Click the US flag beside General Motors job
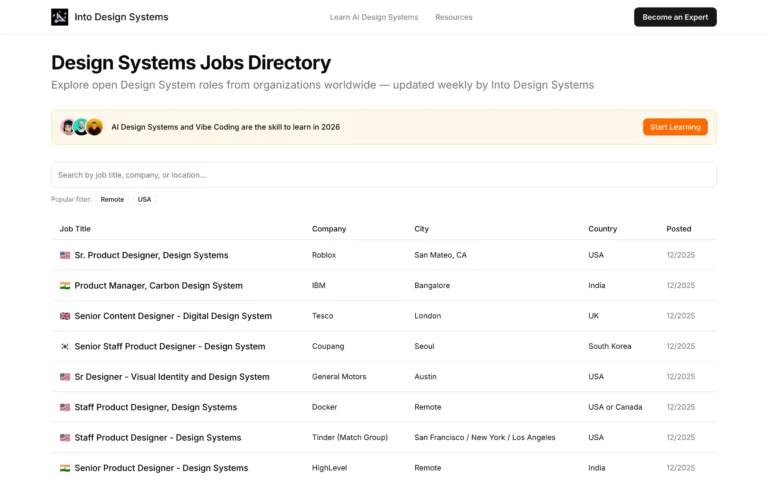 (65, 377)
